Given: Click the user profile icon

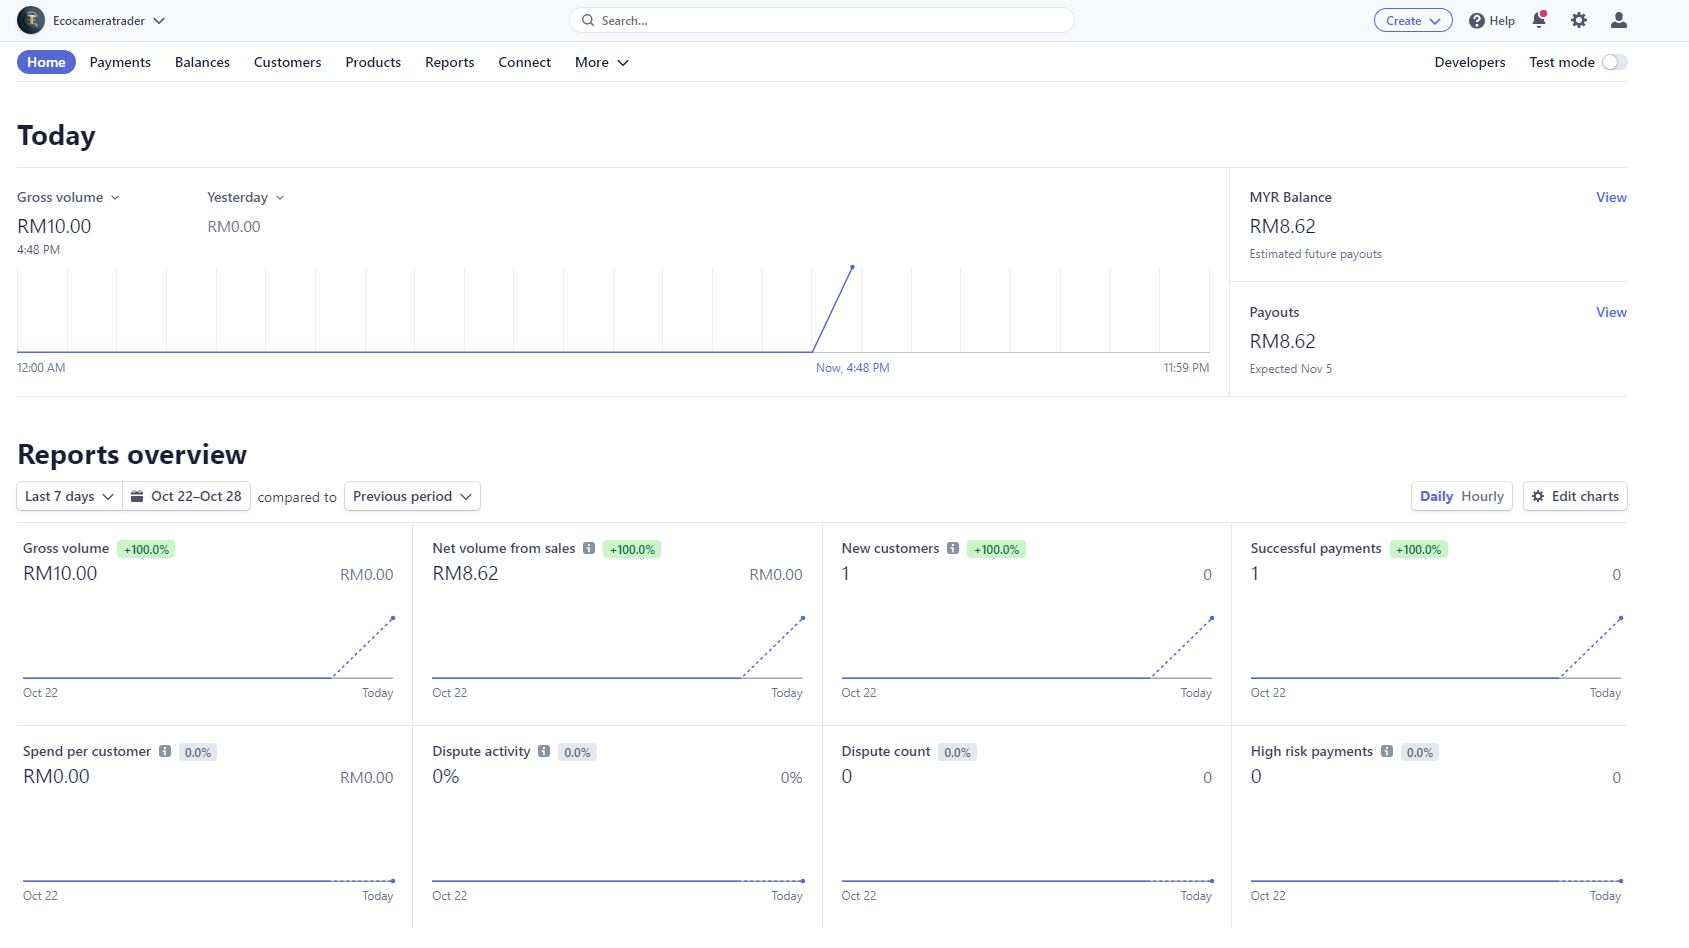Looking at the screenshot, I should pos(1619,20).
